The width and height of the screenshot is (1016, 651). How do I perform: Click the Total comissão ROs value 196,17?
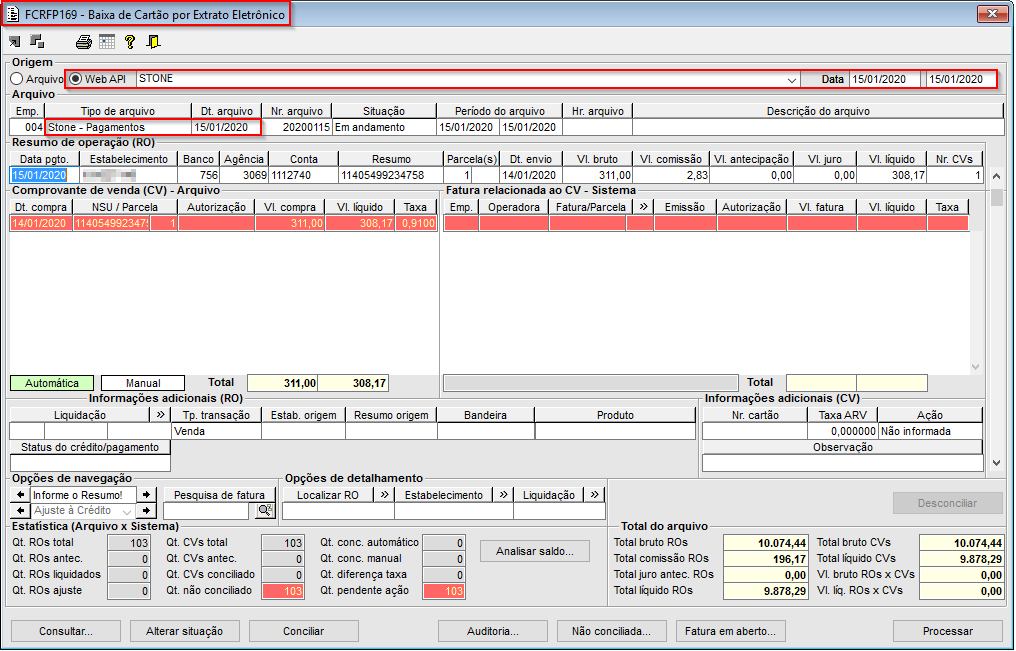pyautogui.click(x=766, y=559)
